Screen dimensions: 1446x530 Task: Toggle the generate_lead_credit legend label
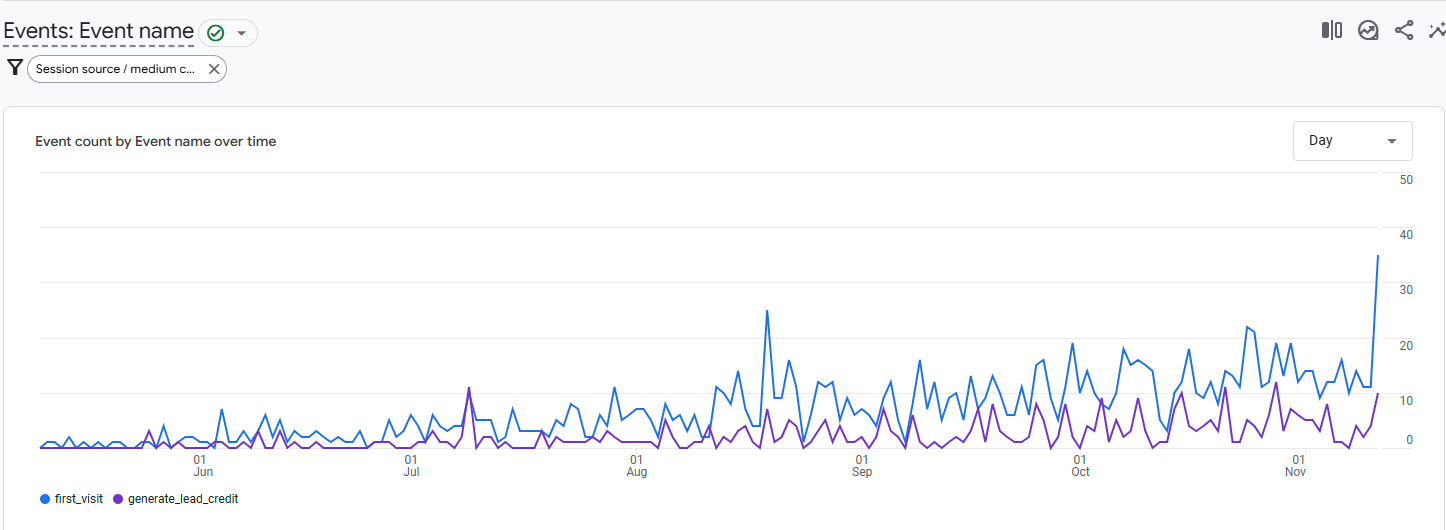pyautogui.click(x=183, y=499)
